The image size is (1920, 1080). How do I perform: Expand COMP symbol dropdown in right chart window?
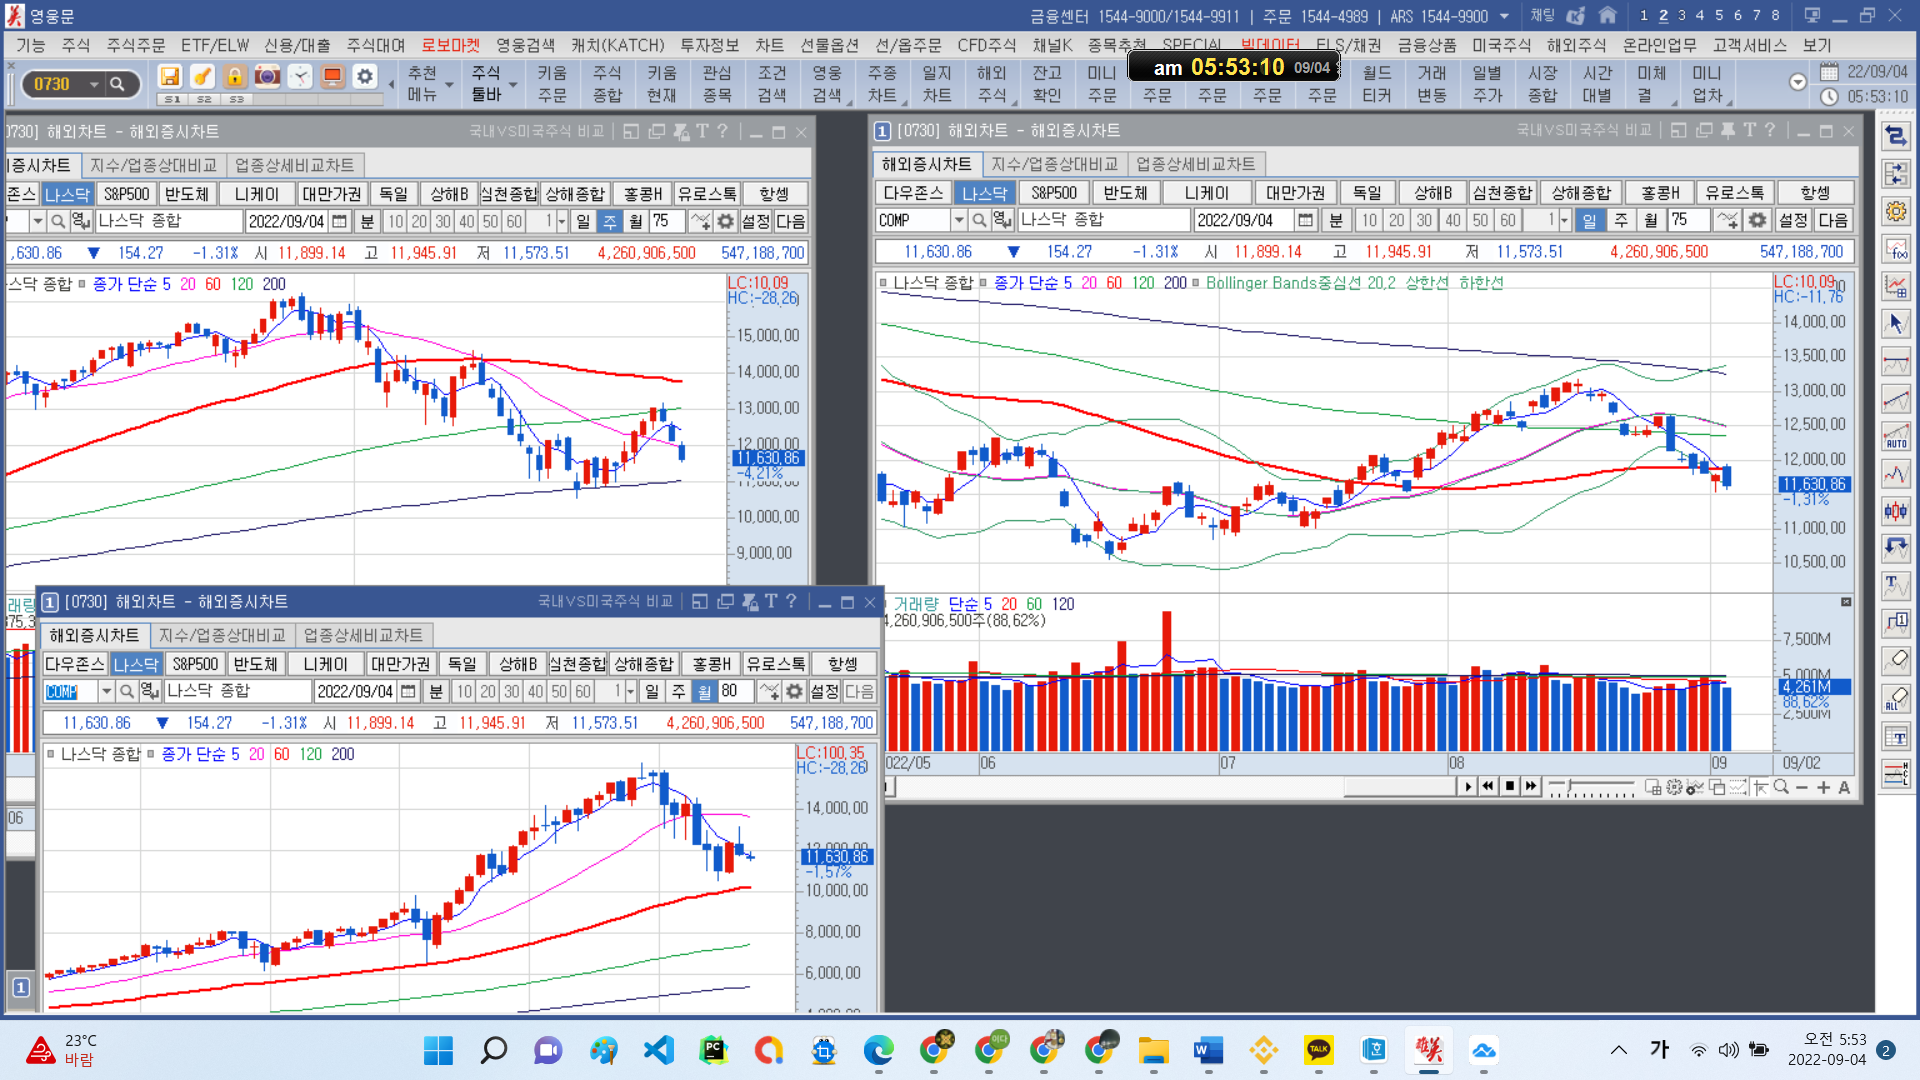coord(958,220)
